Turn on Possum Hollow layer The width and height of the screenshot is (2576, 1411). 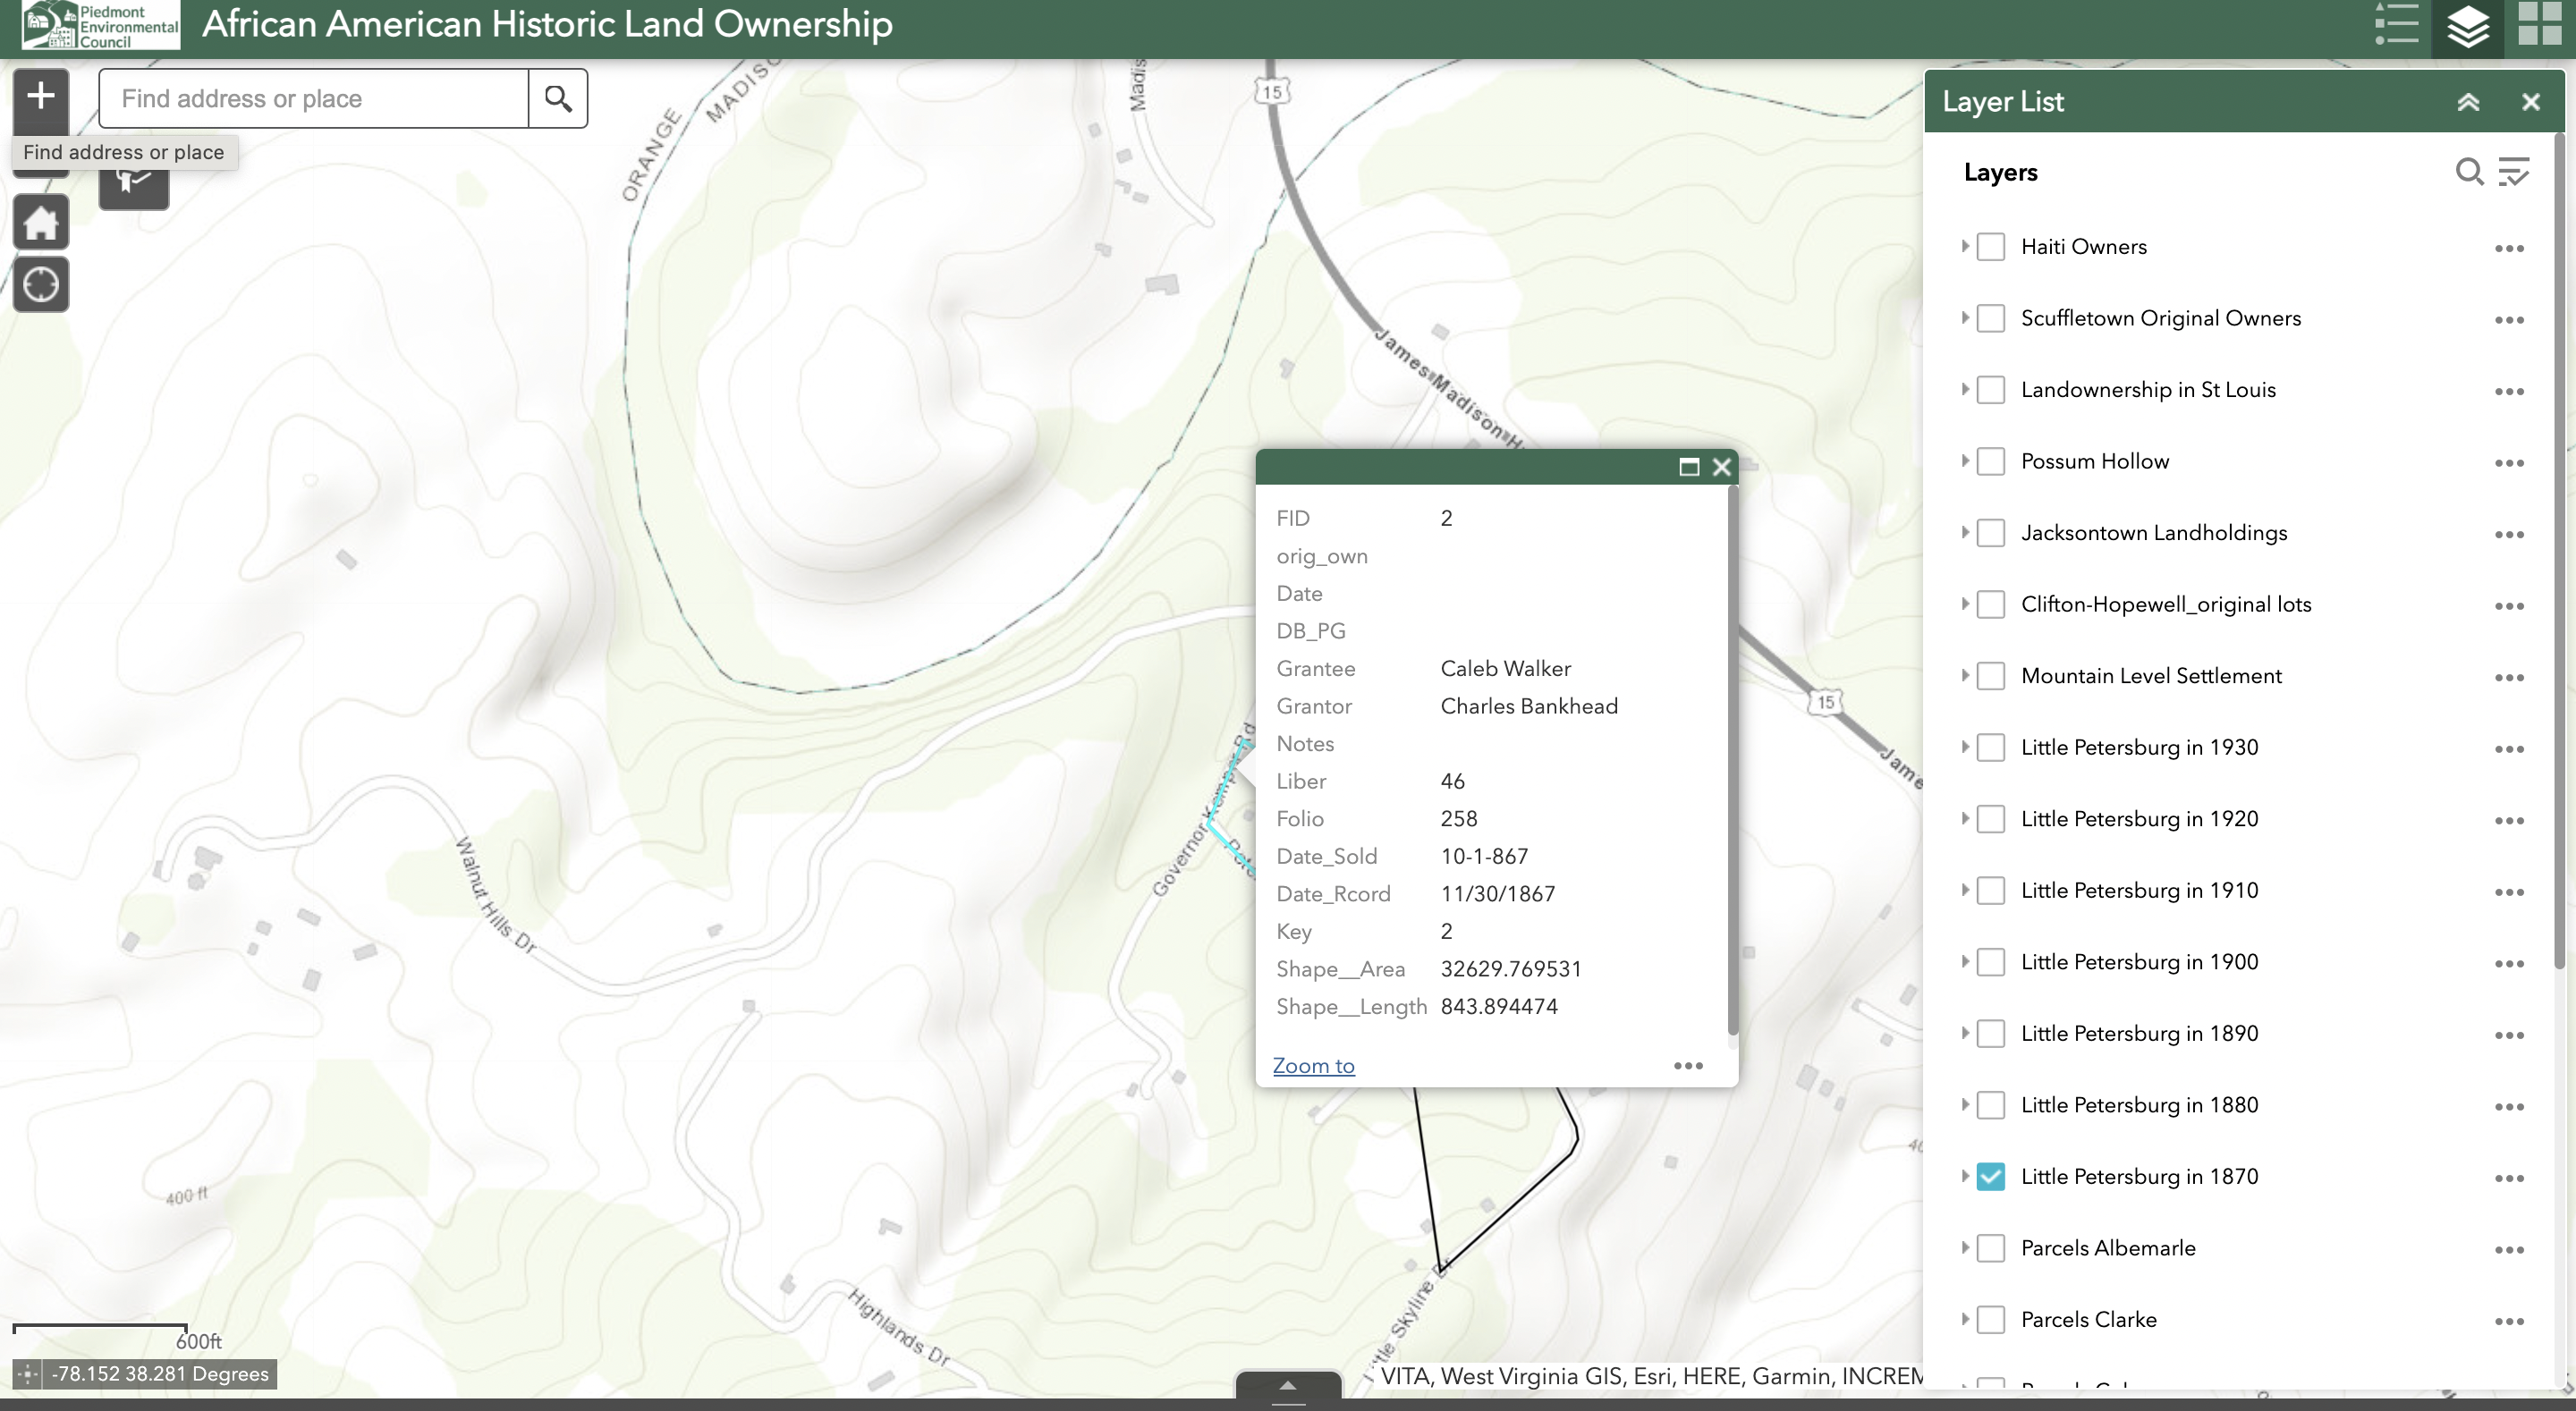click(1990, 462)
